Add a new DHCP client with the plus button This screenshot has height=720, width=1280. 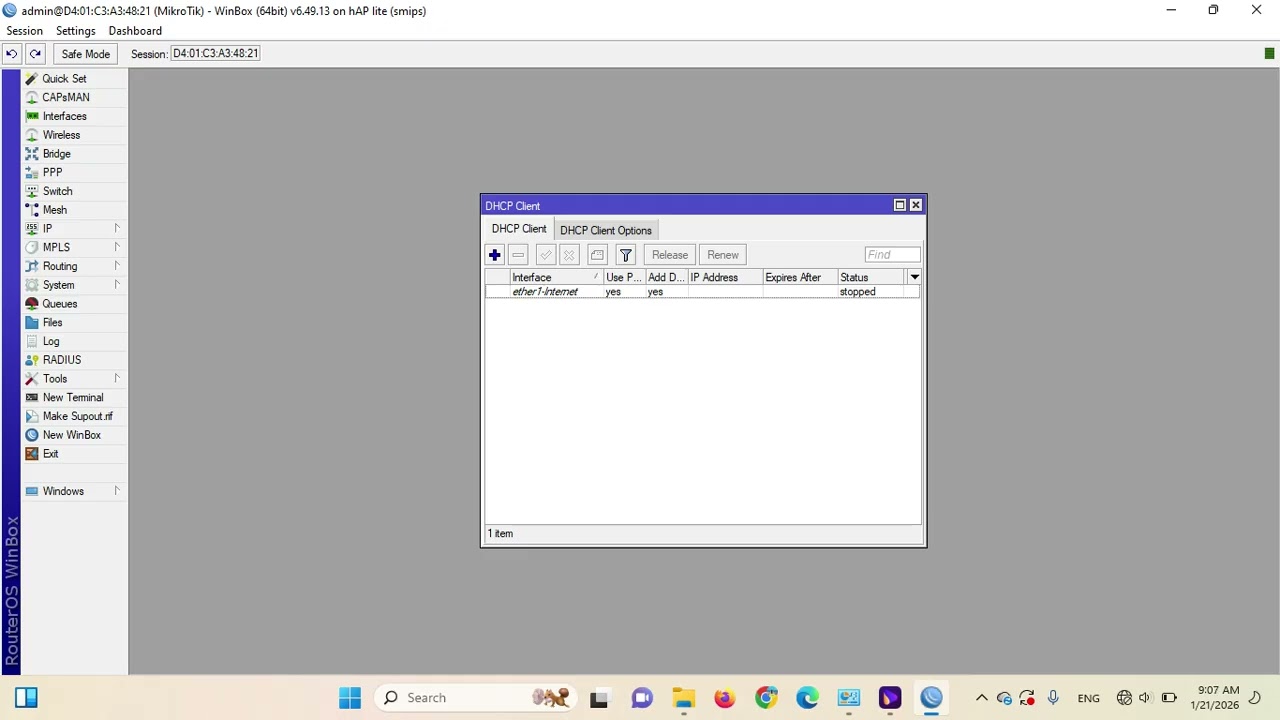(x=495, y=255)
